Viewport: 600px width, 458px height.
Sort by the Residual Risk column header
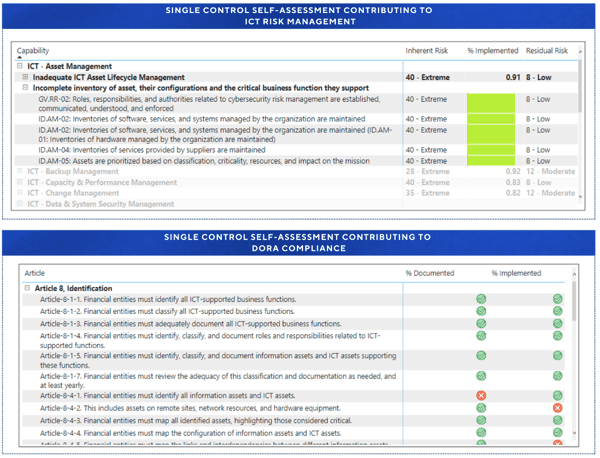(547, 51)
